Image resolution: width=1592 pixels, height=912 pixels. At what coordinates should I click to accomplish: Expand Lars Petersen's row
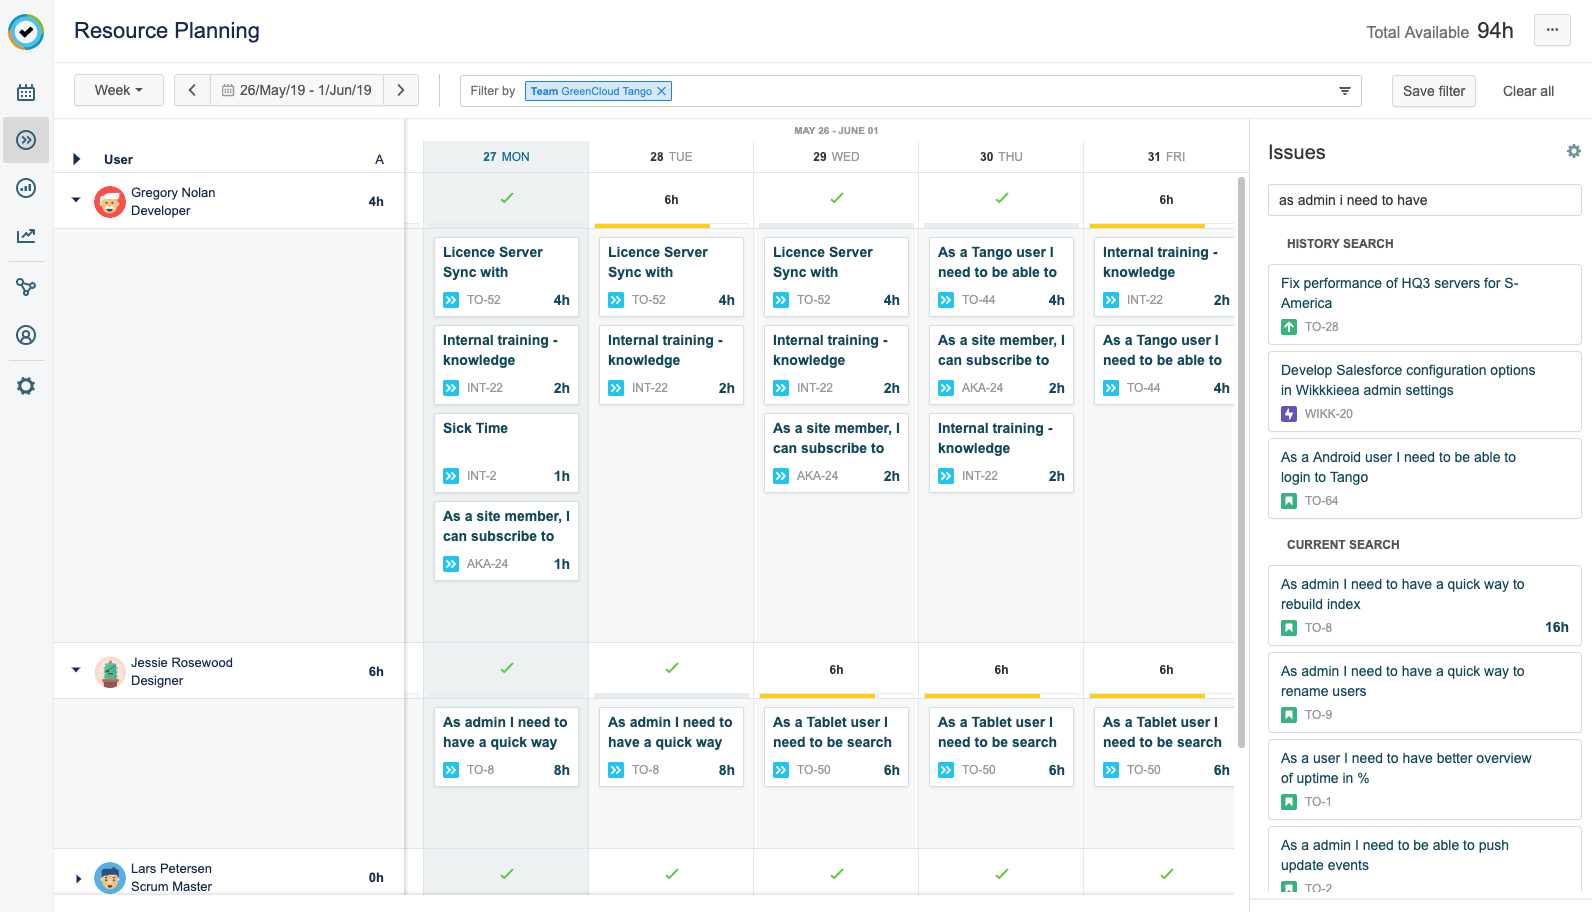[78, 878]
